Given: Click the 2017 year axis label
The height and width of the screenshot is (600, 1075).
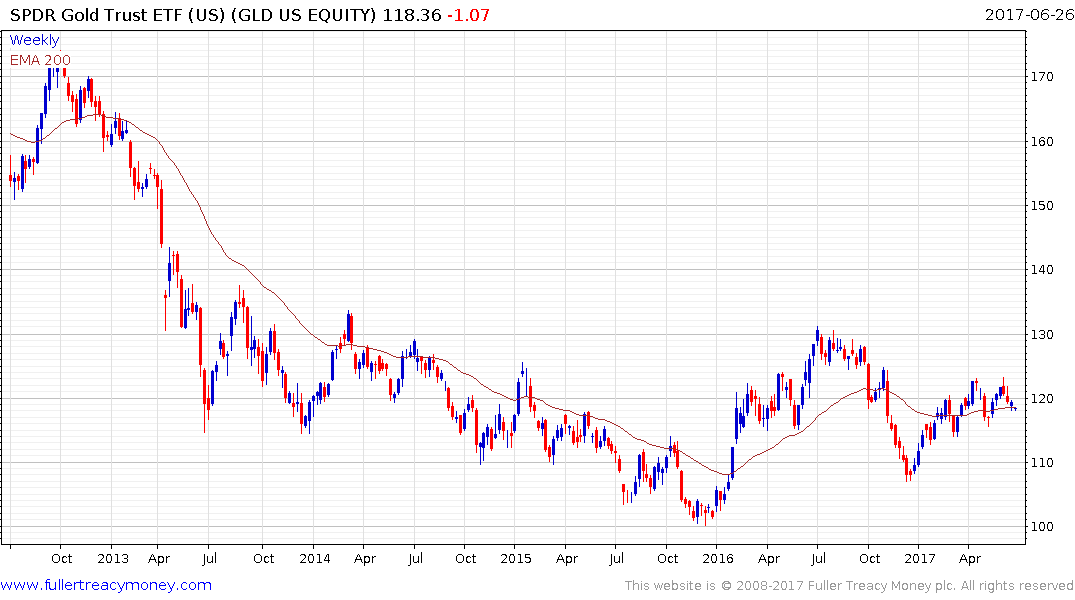Looking at the screenshot, I should (920, 558).
